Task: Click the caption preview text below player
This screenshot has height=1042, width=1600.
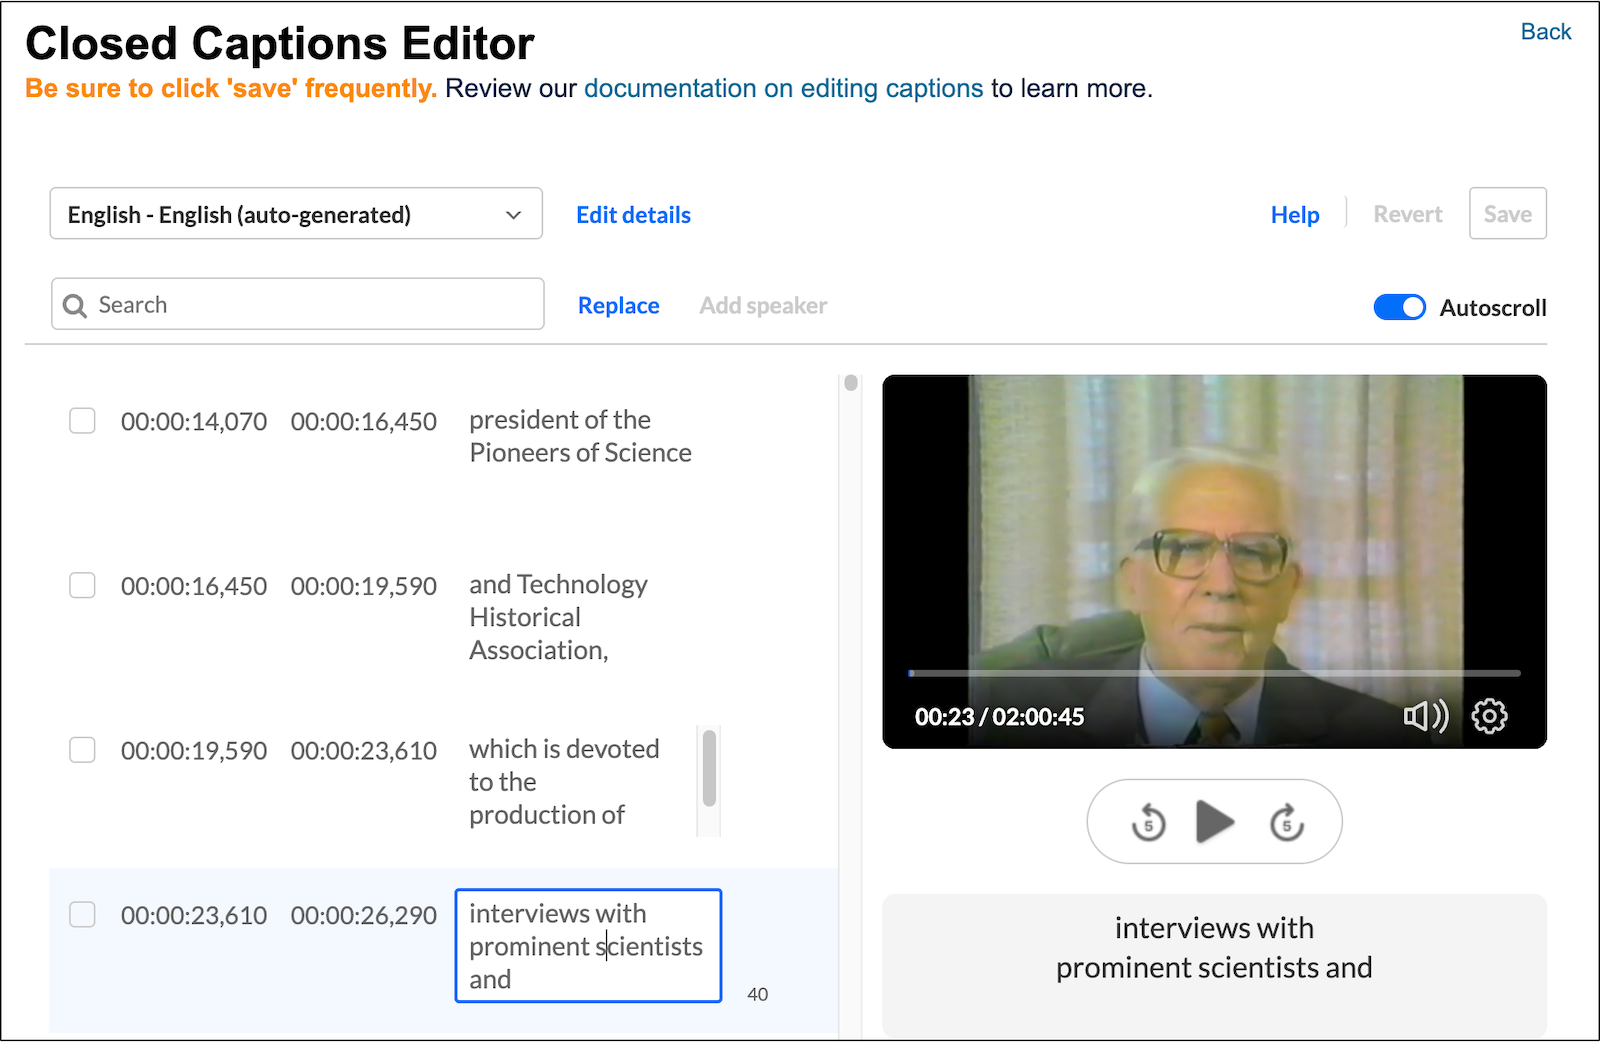Action: (x=1214, y=948)
